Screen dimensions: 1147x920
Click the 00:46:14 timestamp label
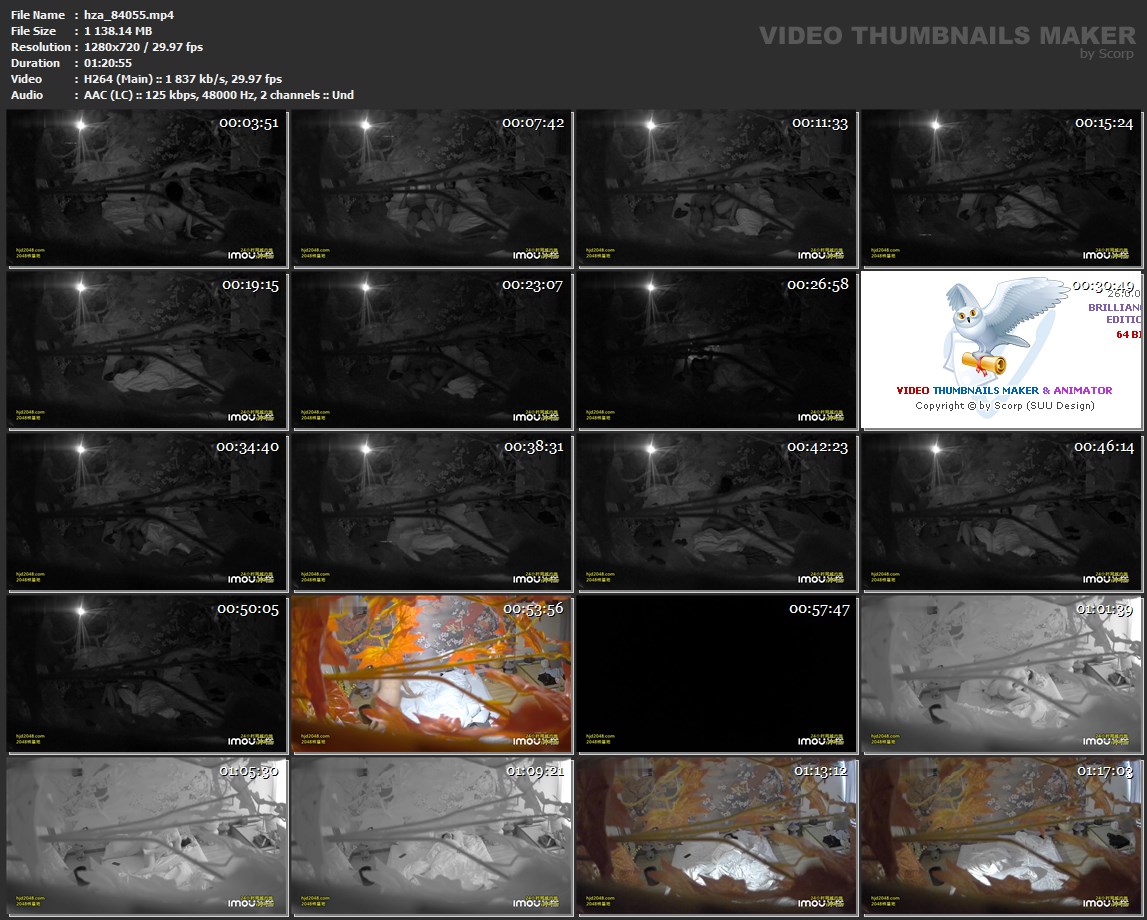tap(1103, 447)
